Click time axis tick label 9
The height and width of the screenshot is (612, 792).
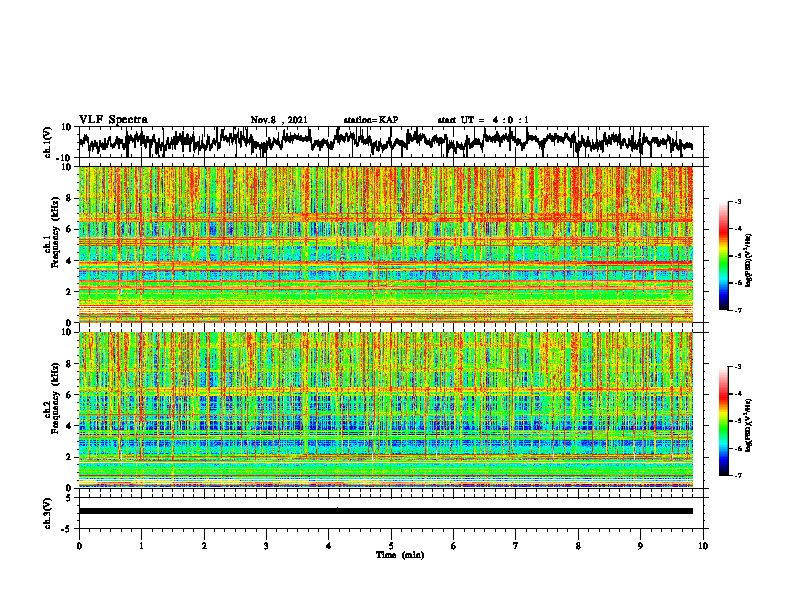tap(640, 546)
